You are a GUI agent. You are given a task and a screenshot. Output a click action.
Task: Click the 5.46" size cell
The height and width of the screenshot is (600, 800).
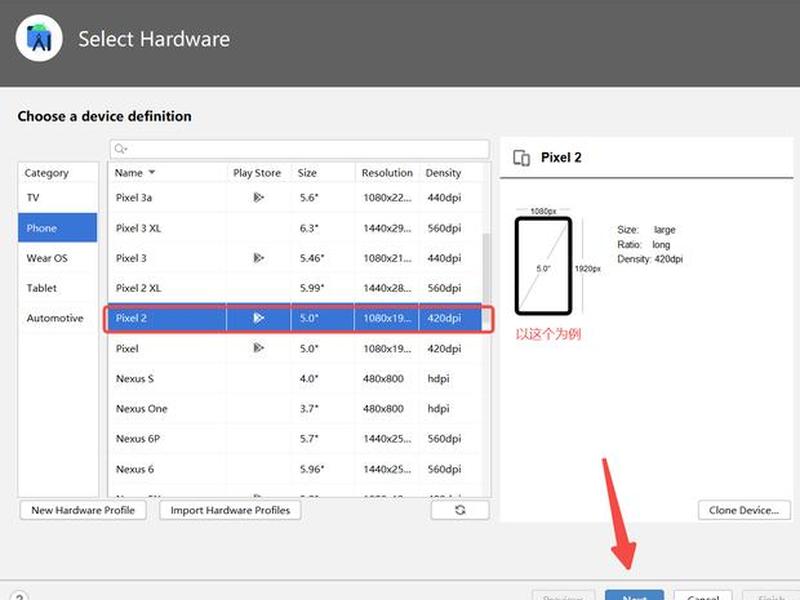(312, 258)
